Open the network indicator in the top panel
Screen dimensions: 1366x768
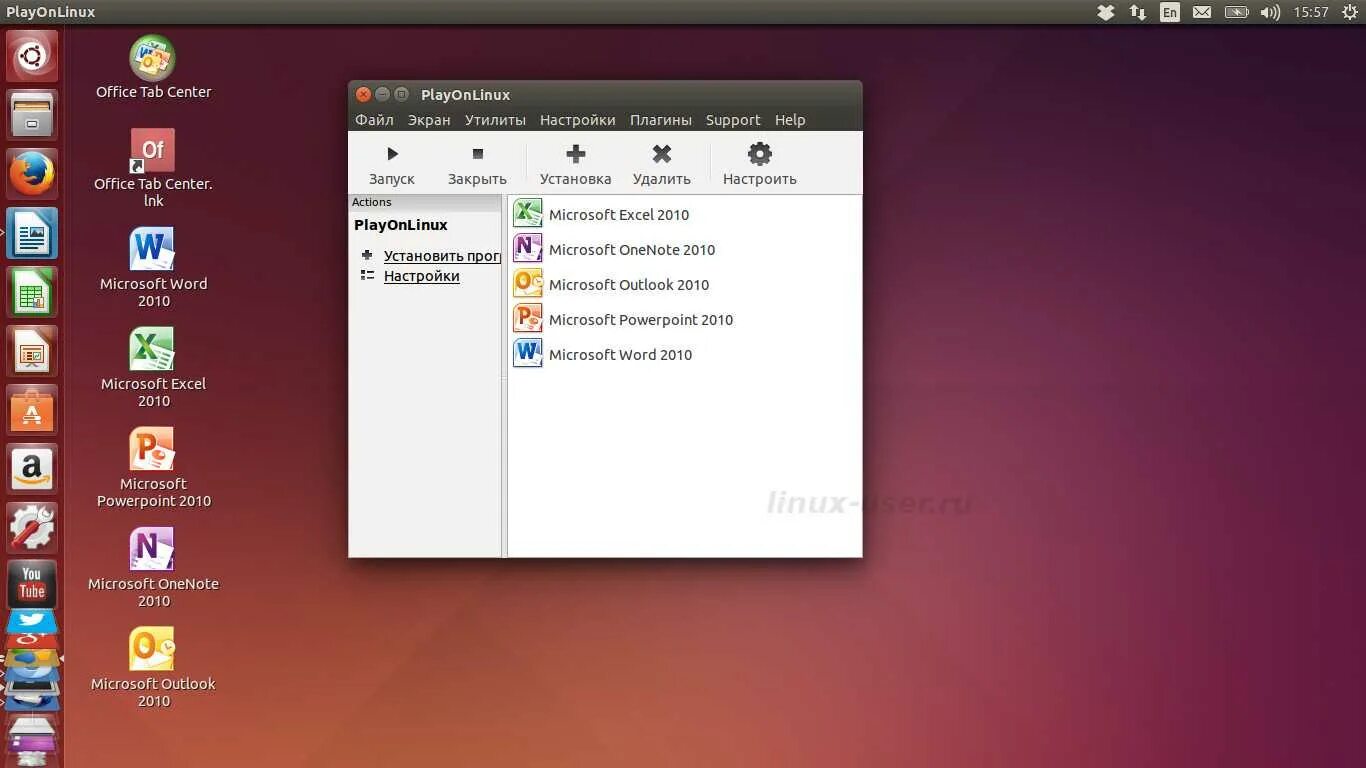pos(1138,12)
